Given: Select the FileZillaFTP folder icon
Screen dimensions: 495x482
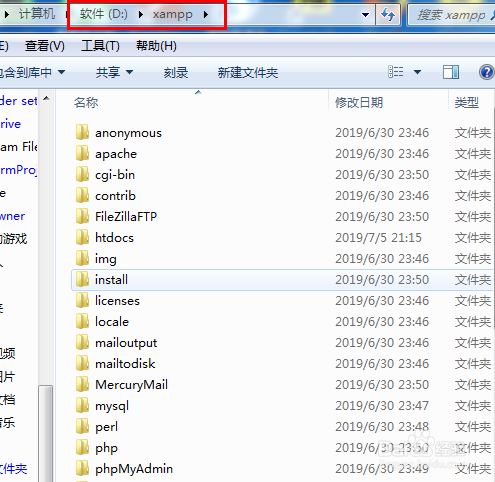Looking at the screenshot, I should click(x=82, y=217).
